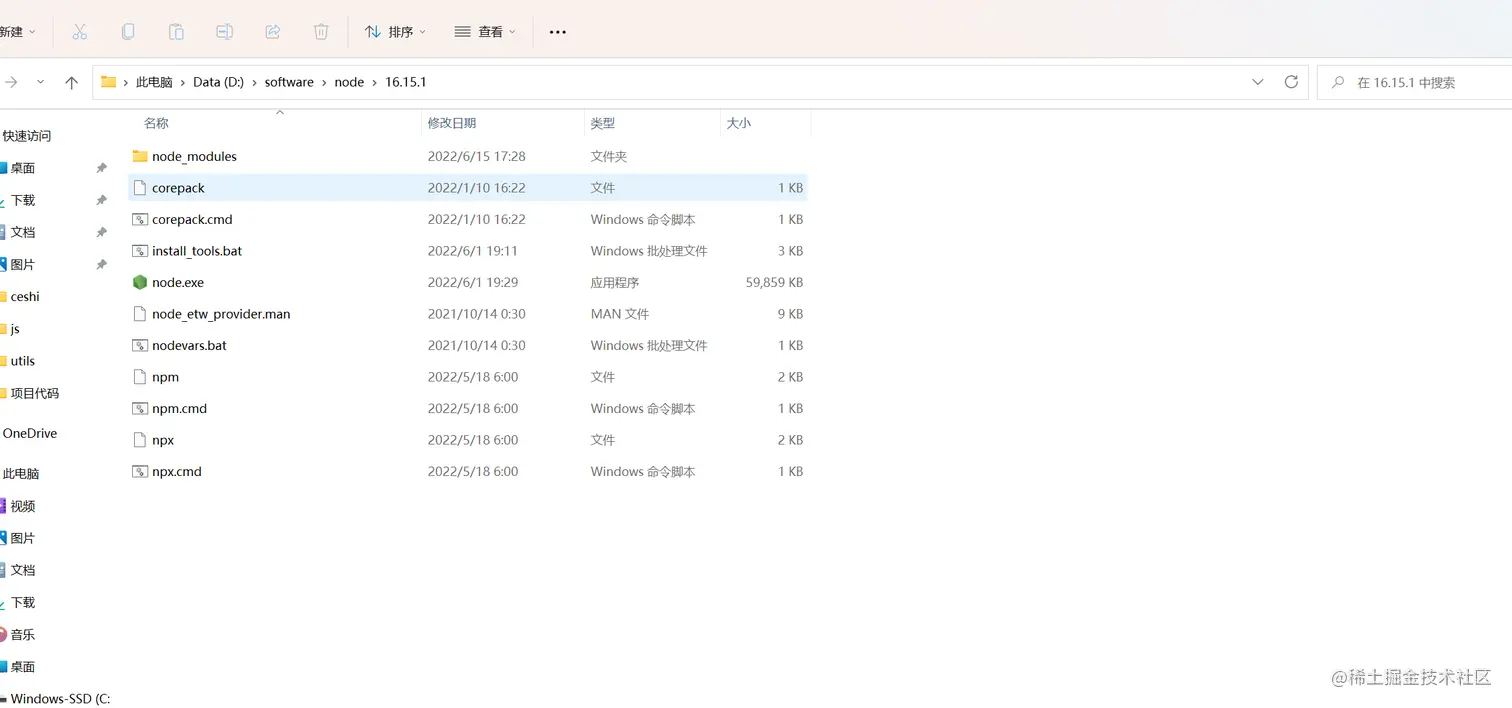Open recent locations dropdown near navigation arrows
The image size is (1512, 708).
pos(40,83)
